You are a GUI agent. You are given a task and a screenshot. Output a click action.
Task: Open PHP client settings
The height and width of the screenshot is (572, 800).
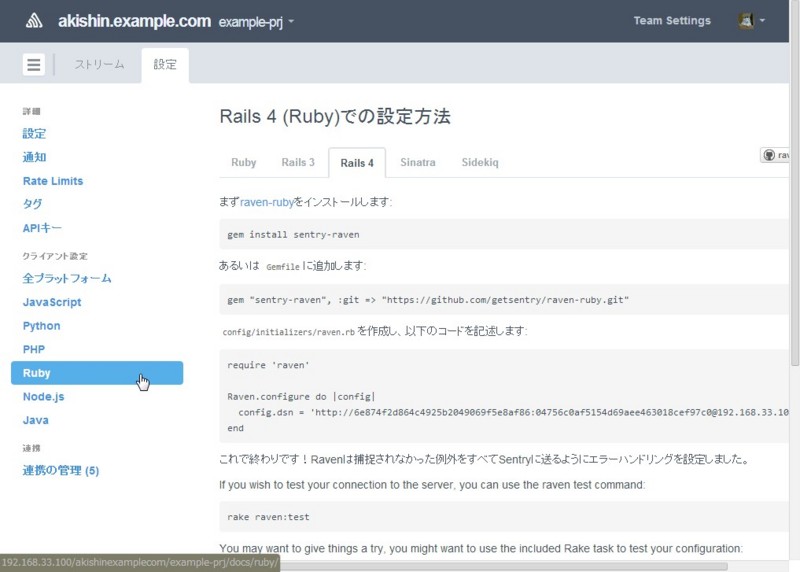[34, 350]
